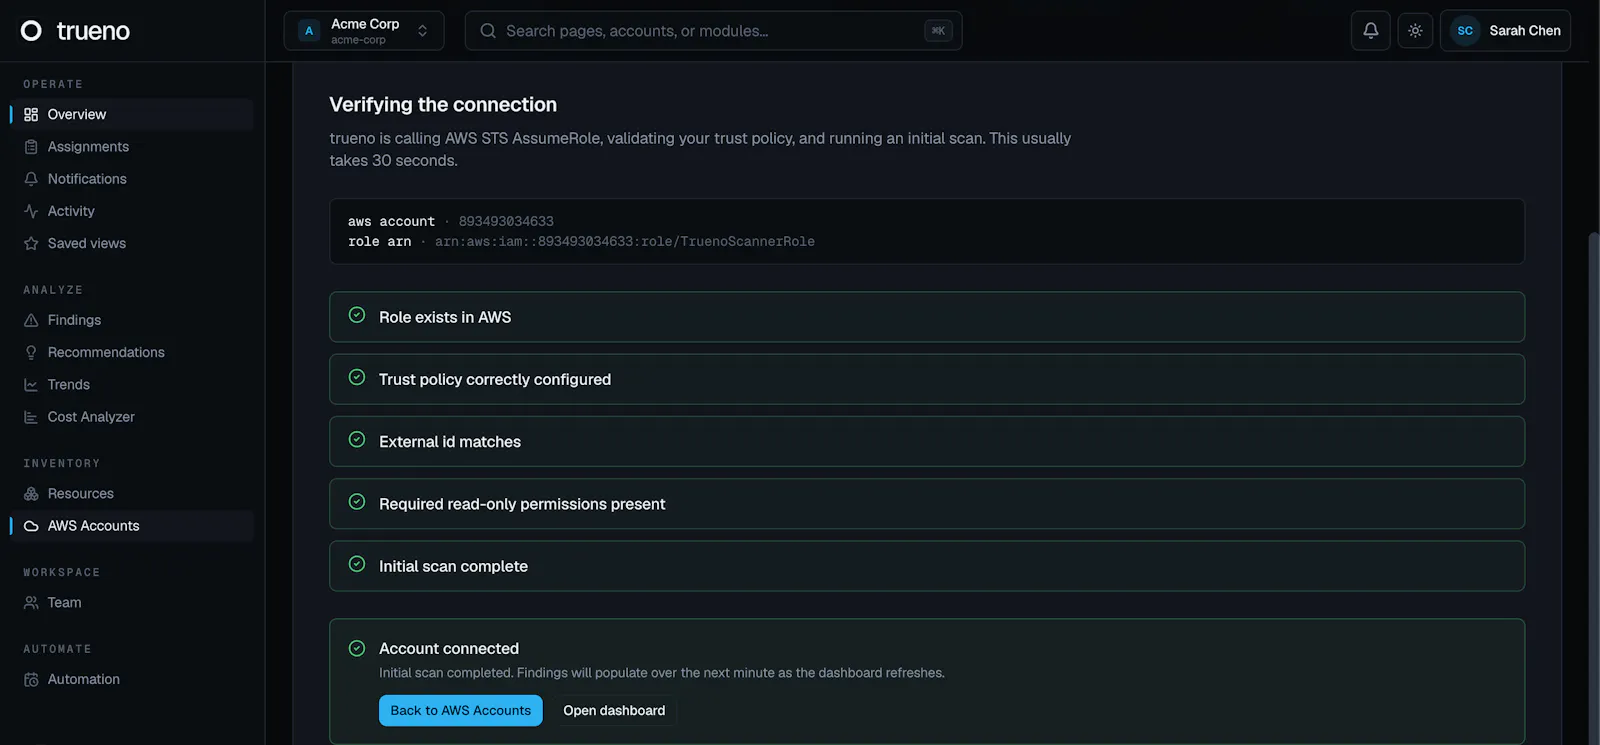The width and height of the screenshot is (1600, 745).
Task: Go to Assignments page
Action: click(132, 147)
